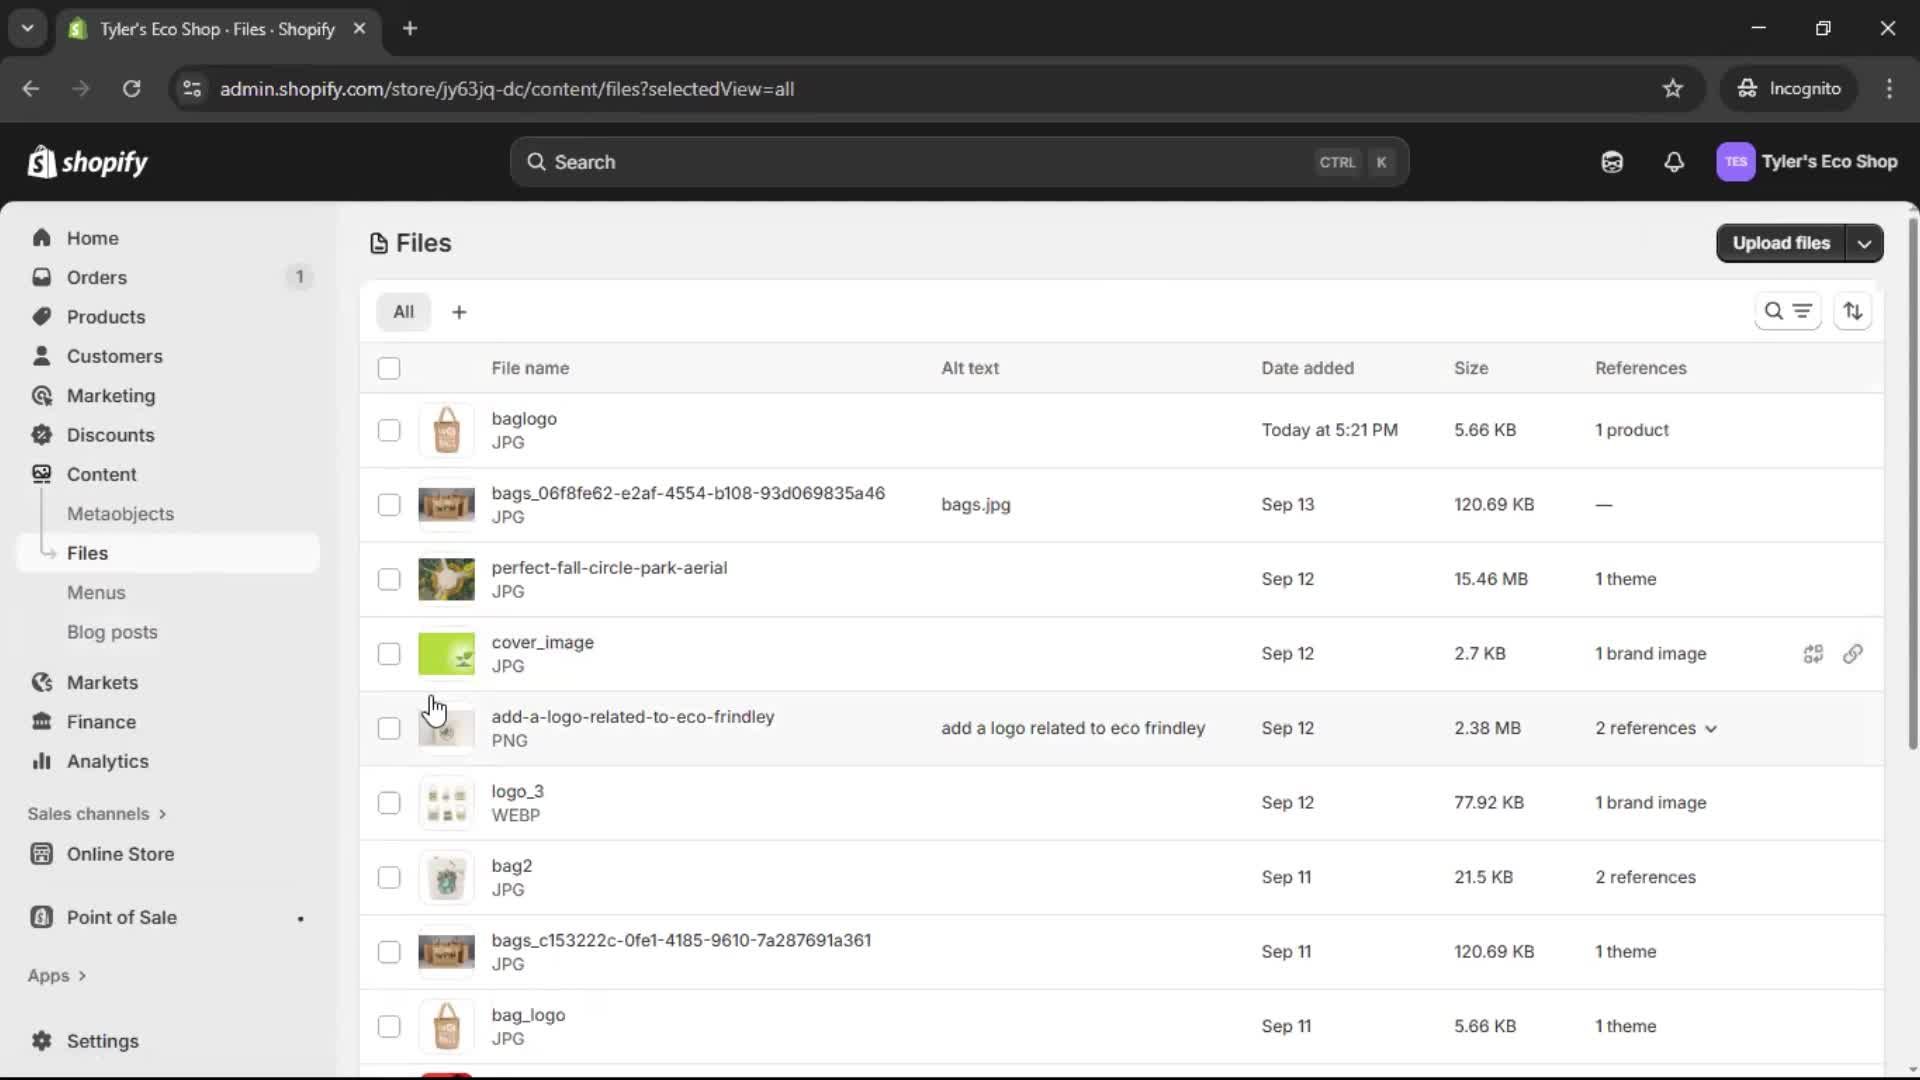Tick the checkbox beside bag2 row

tap(389, 877)
